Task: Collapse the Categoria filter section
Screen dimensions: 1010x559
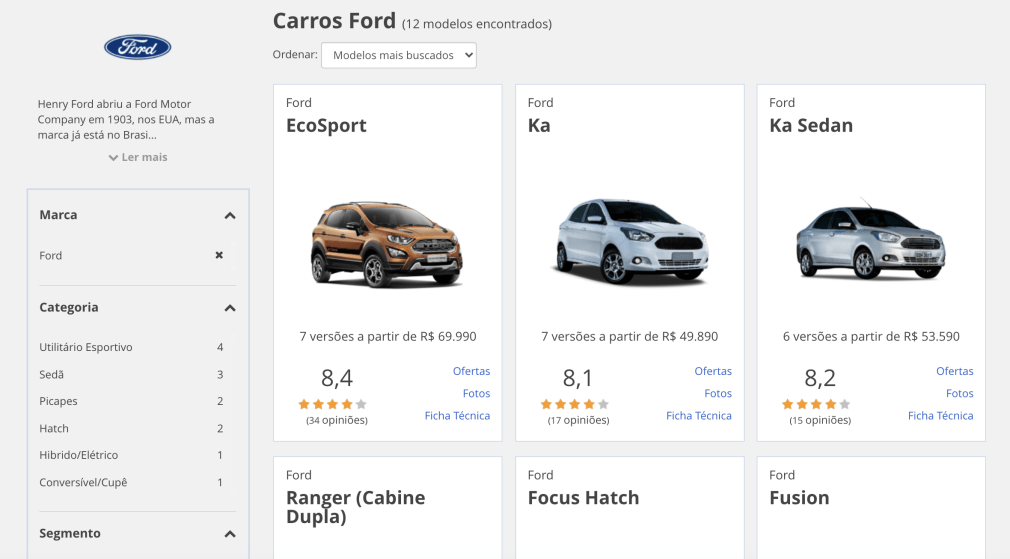Action: tap(229, 308)
